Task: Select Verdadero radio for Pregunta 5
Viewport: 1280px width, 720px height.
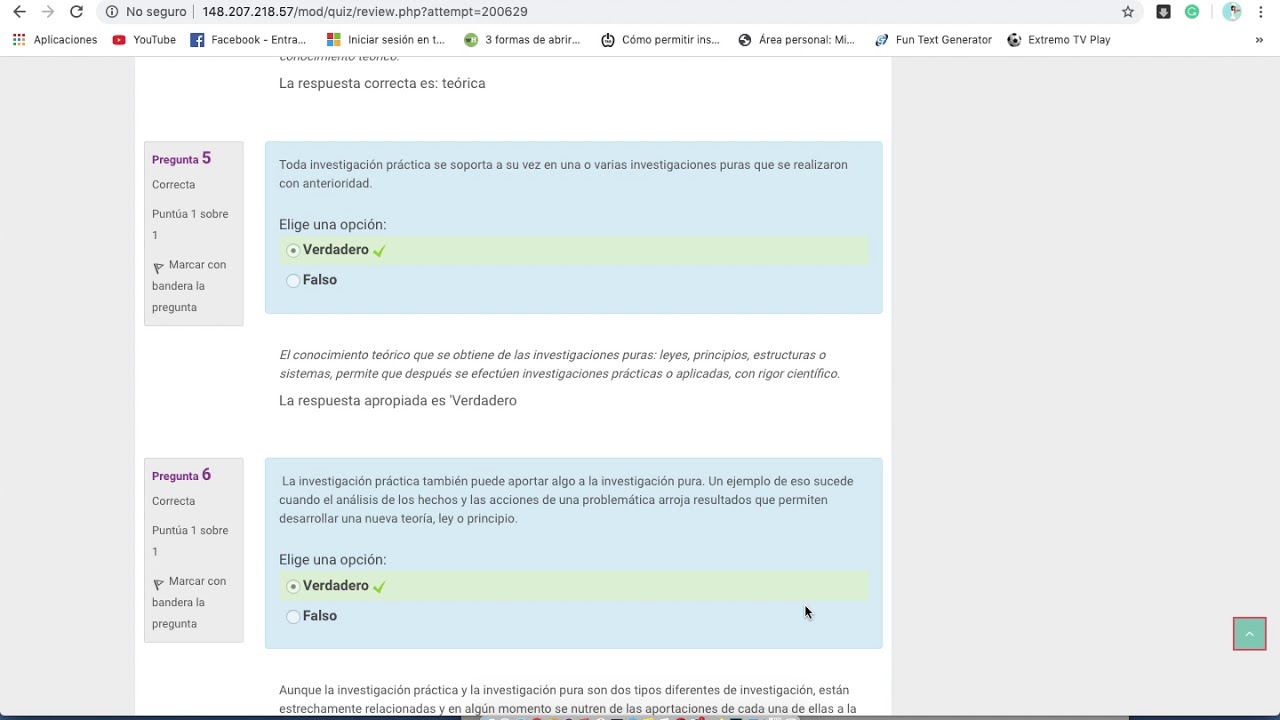Action: 293,251
